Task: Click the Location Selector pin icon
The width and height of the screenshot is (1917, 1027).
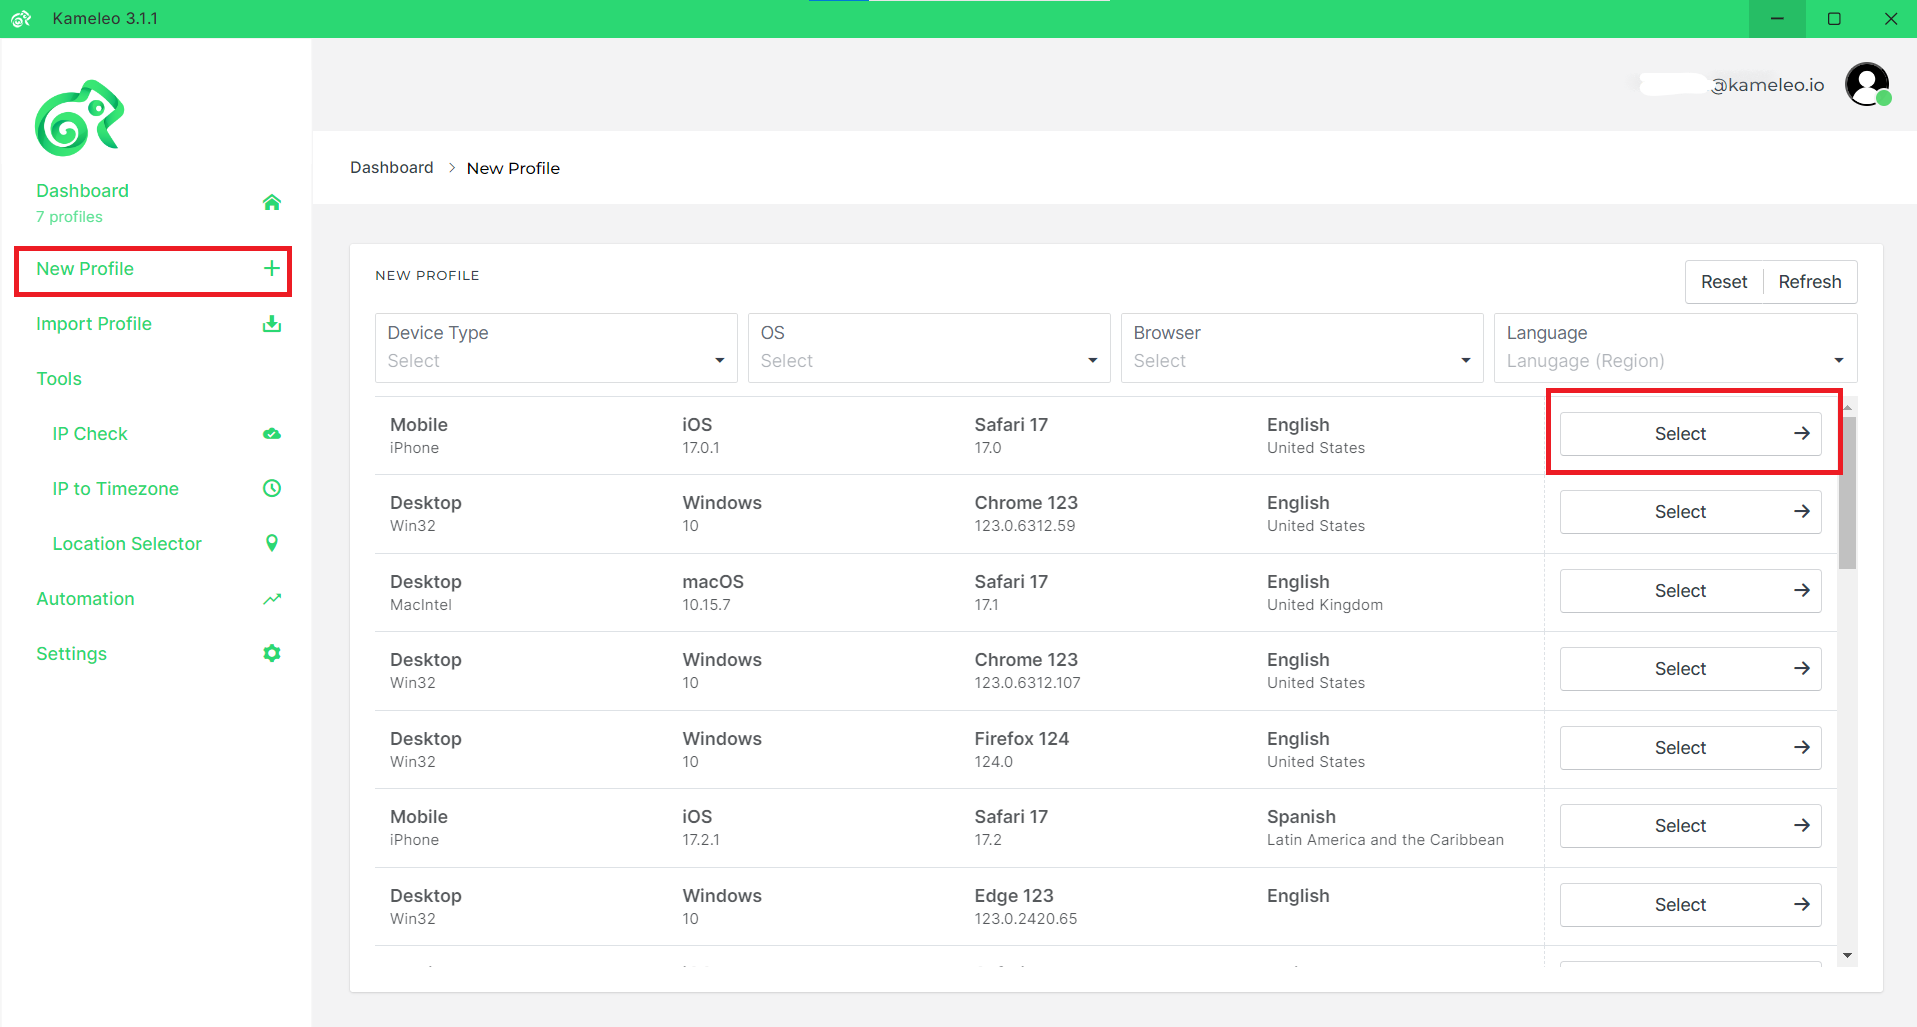Action: tap(271, 543)
